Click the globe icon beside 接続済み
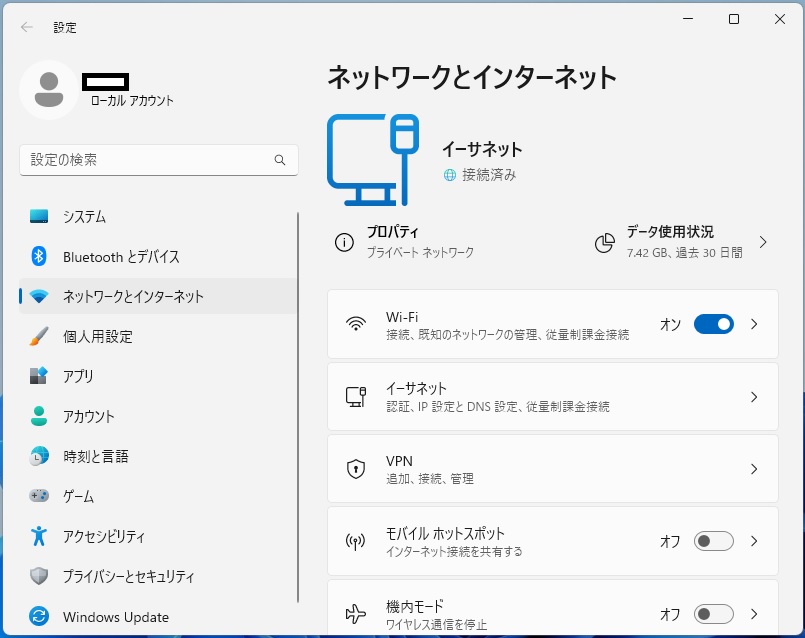Screen dimensions: 805x638 point(450,176)
